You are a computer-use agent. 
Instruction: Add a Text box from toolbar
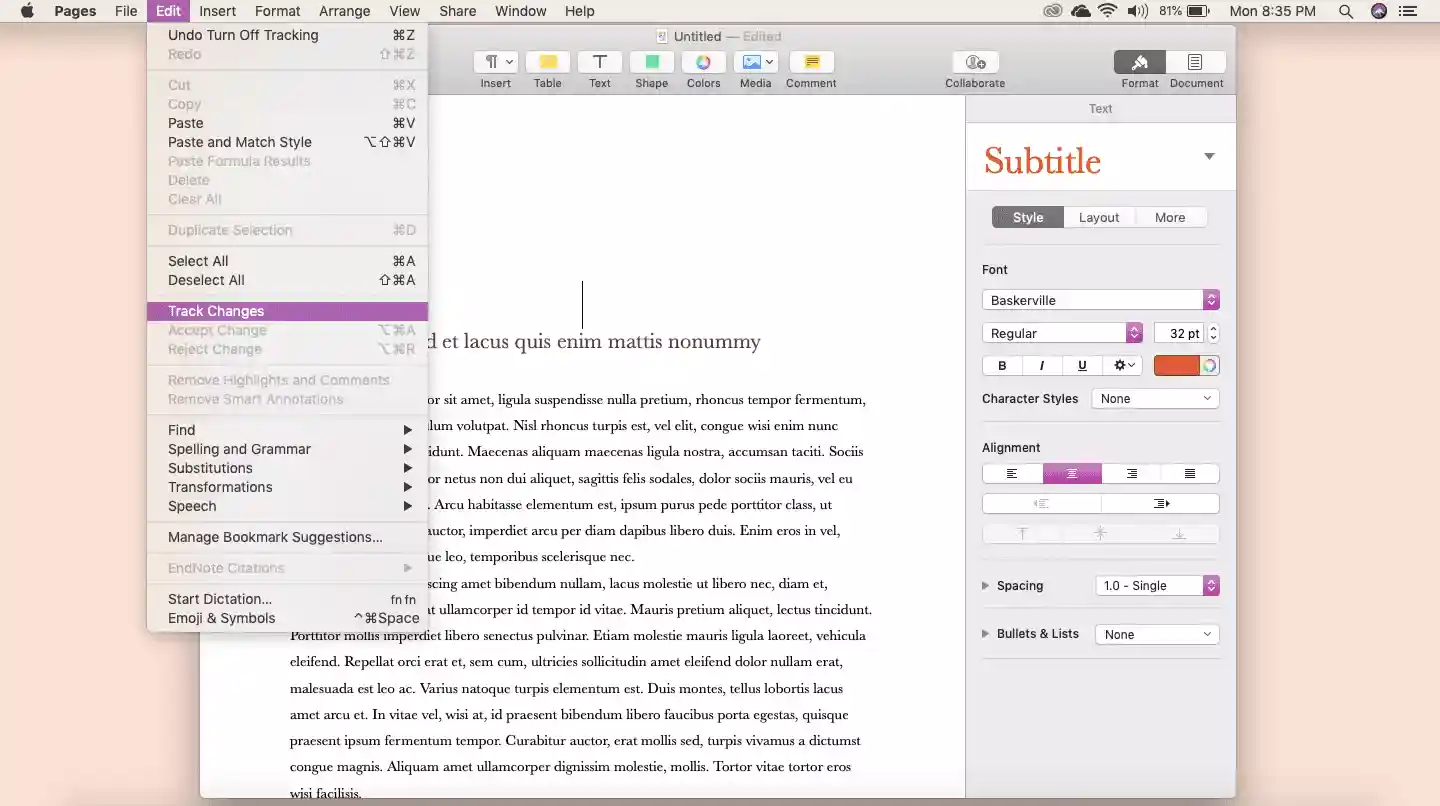pos(599,62)
